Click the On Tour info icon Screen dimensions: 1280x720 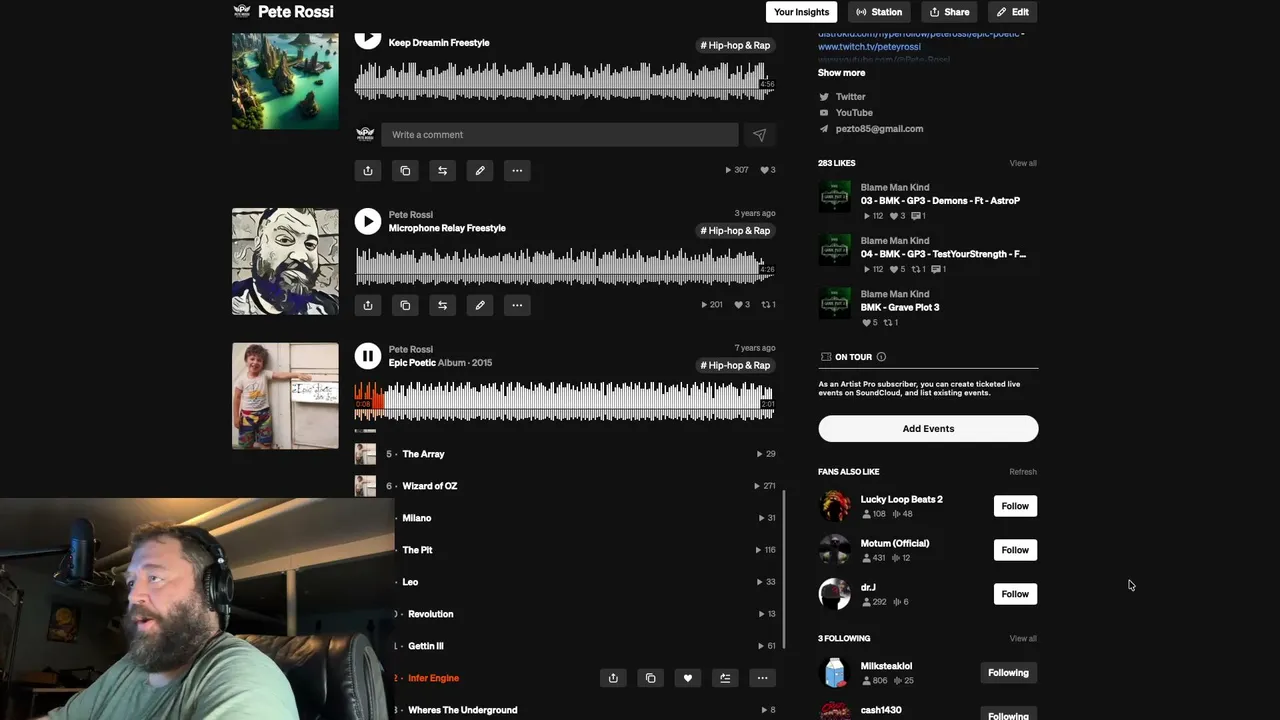click(881, 357)
